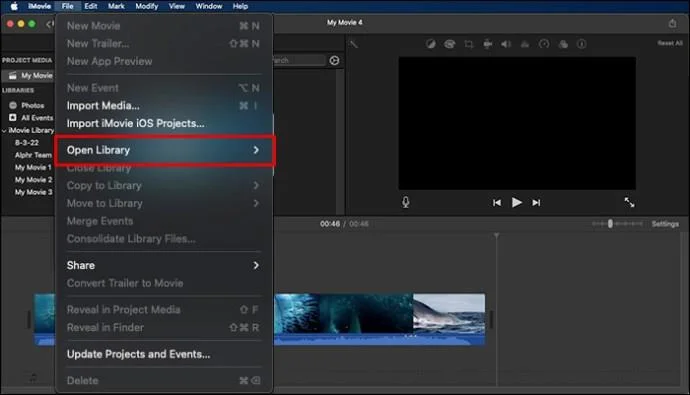Open Noise Reduction and Equalizer tool

[525, 44]
